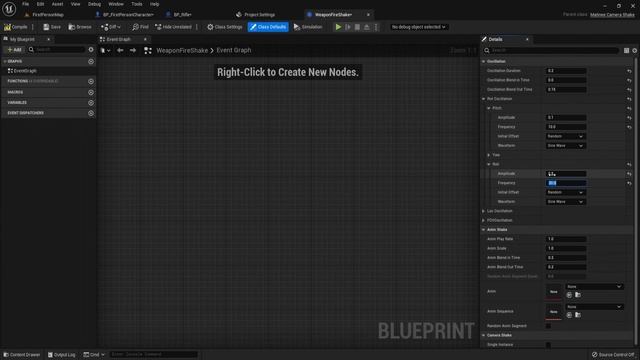640x360 pixels.
Task: Collapse the Graphs category
Action: (5, 61)
